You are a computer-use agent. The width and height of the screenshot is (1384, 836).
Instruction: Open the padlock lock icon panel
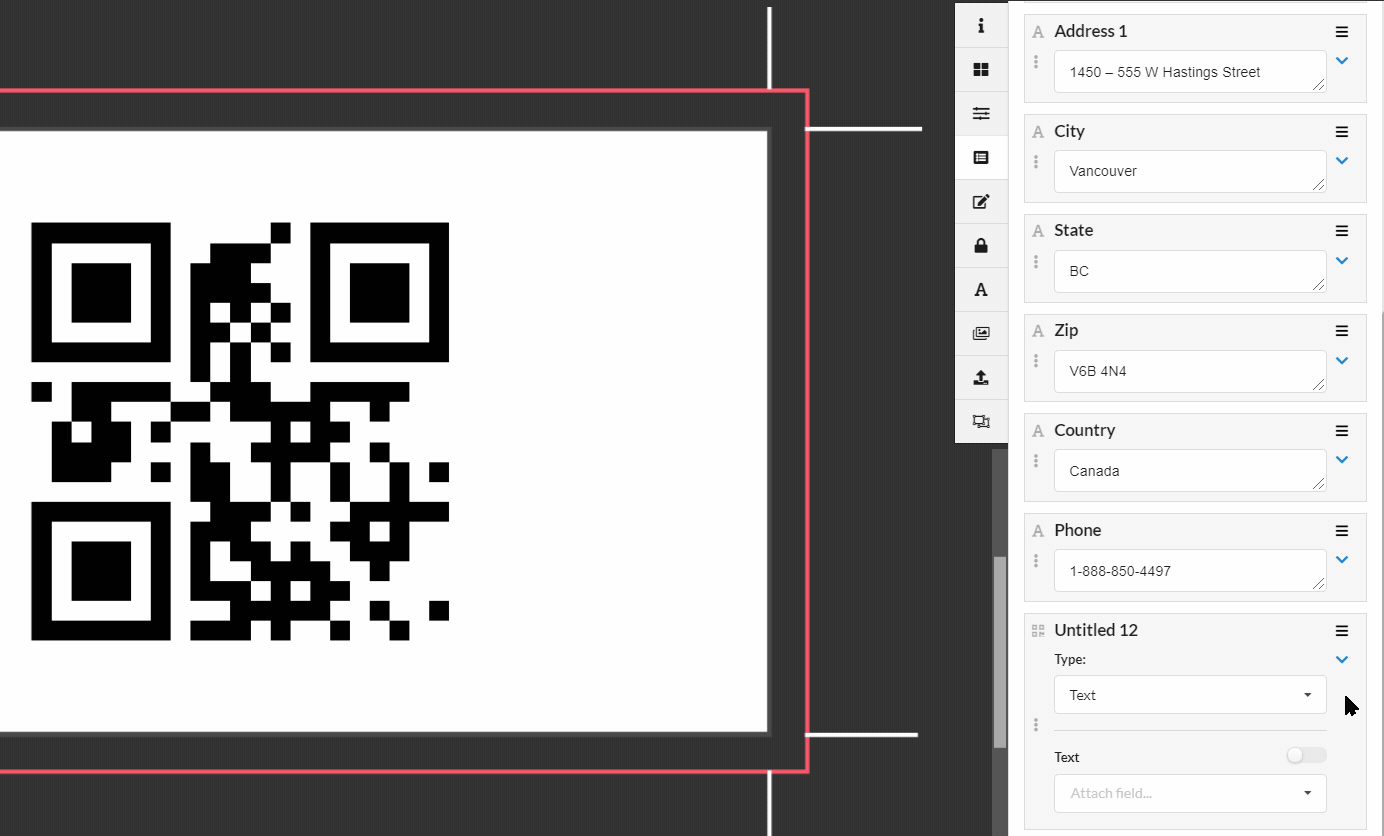coord(981,245)
